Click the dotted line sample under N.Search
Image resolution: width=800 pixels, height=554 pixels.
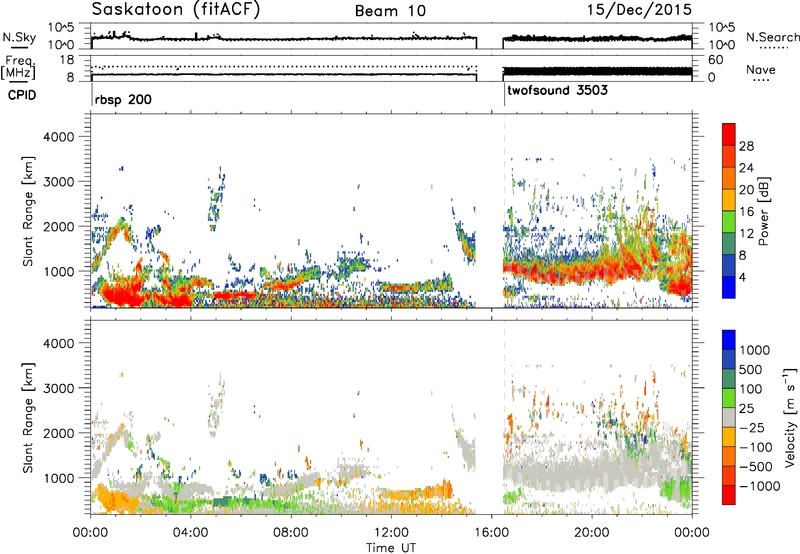pyautogui.click(x=774, y=48)
